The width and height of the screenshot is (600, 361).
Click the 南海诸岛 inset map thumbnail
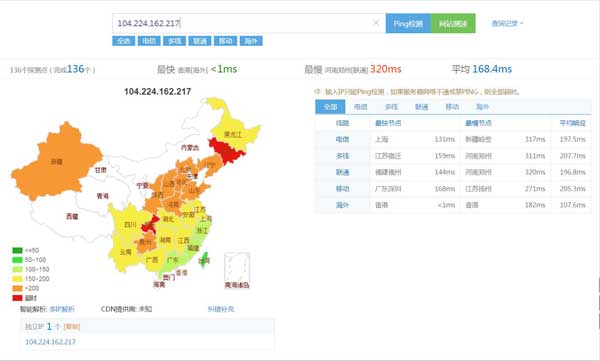(x=237, y=271)
